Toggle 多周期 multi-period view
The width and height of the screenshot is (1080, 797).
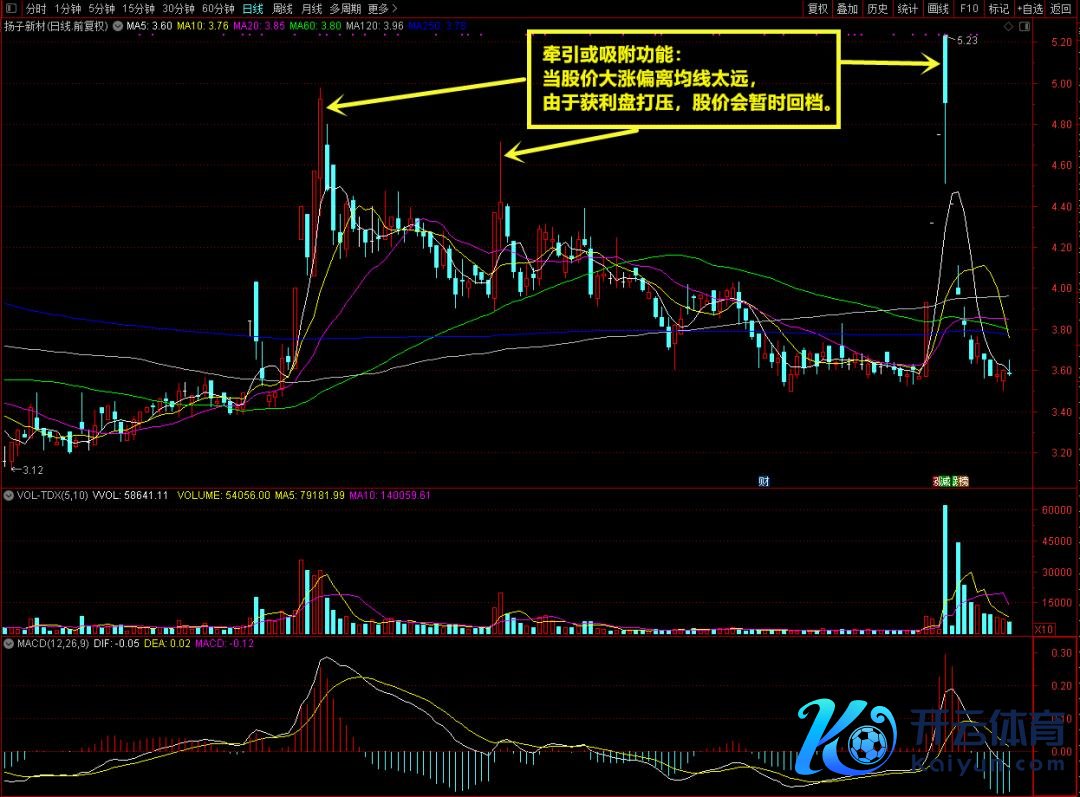(346, 8)
